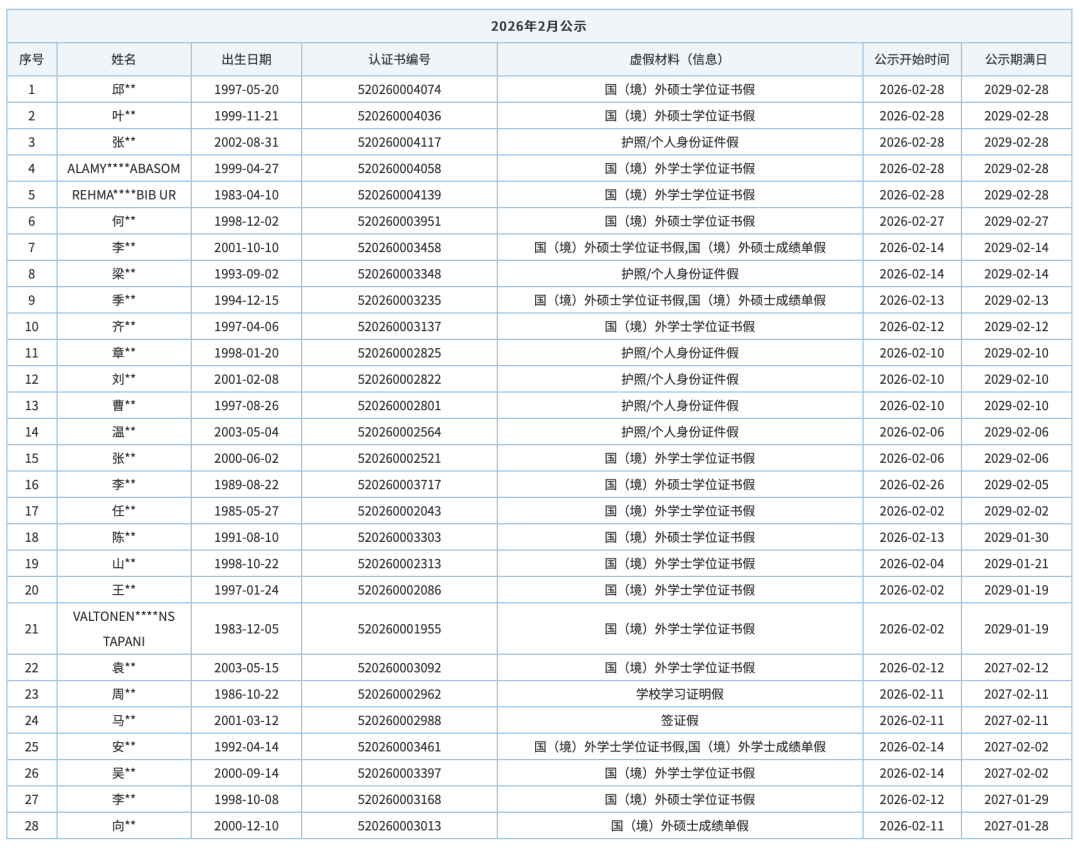Image resolution: width=1080 pixels, height=848 pixels.
Task: Select the name REHMA****BIB UR
Action: (124, 195)
